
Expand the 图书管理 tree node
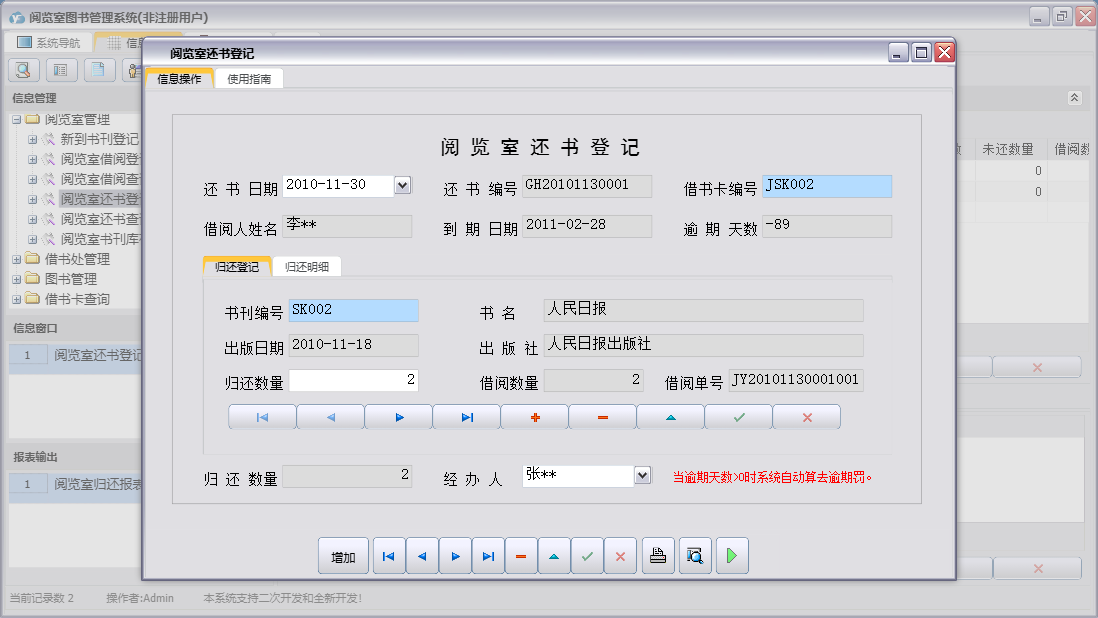pyautogui.click(x=16, y=279)
